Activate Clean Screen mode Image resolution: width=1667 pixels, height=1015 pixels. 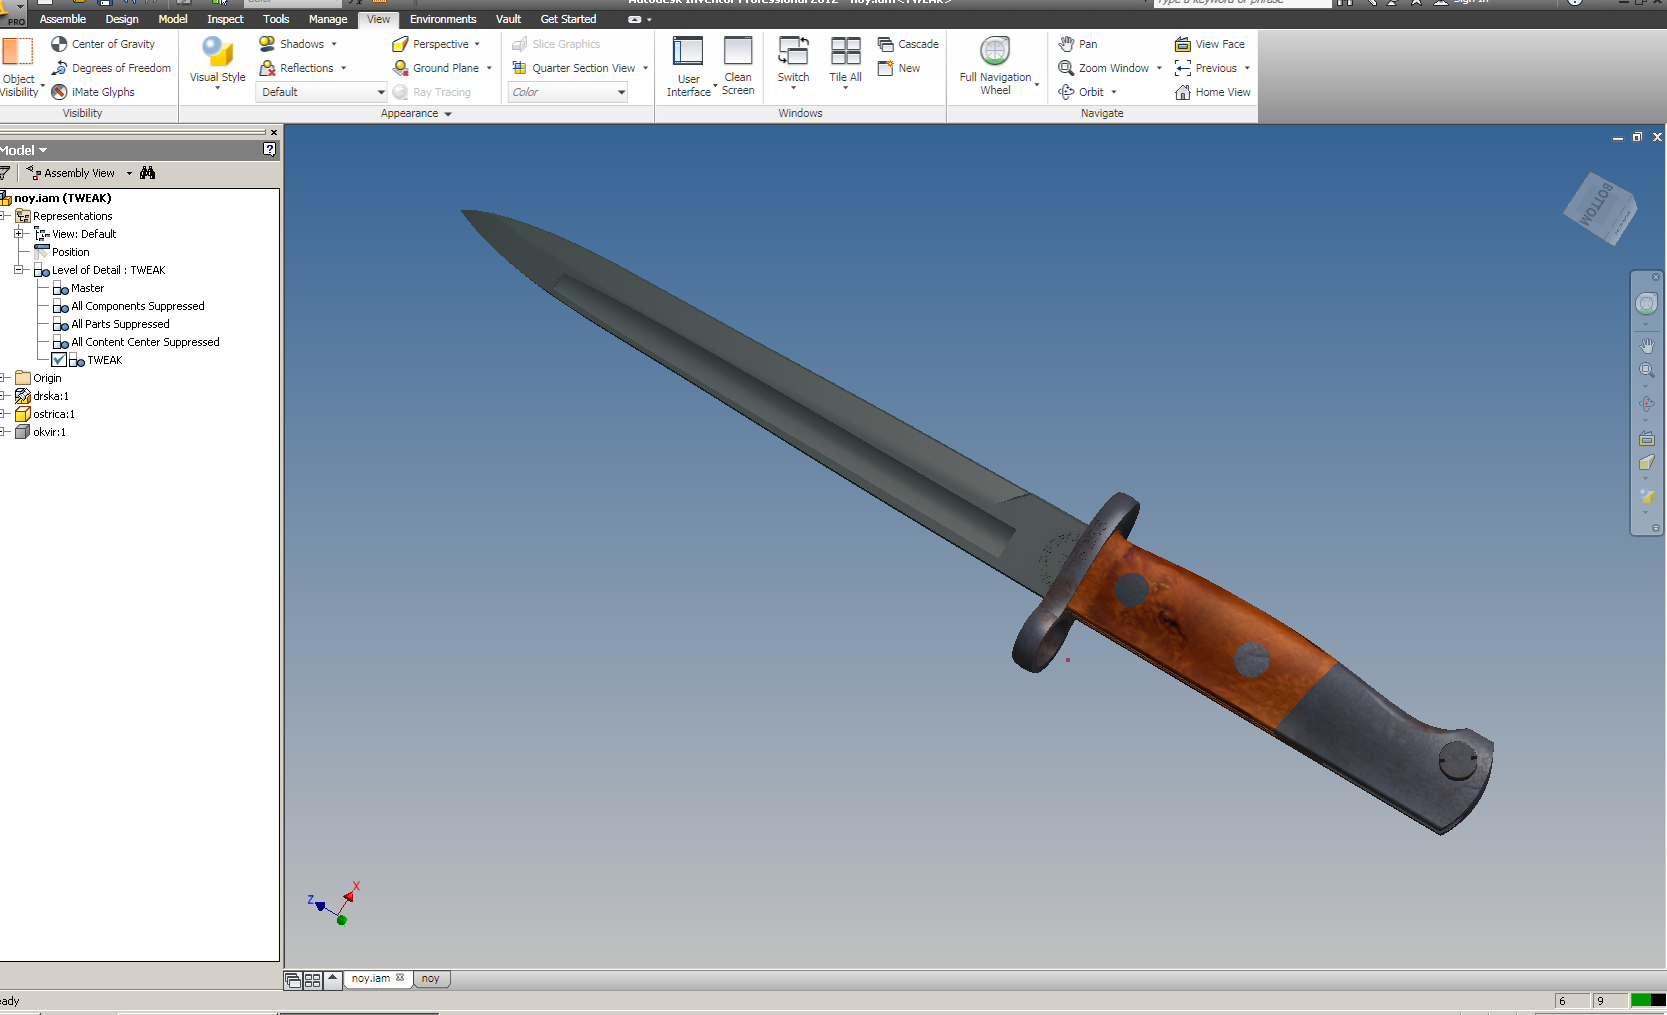(x=738, y=66)
